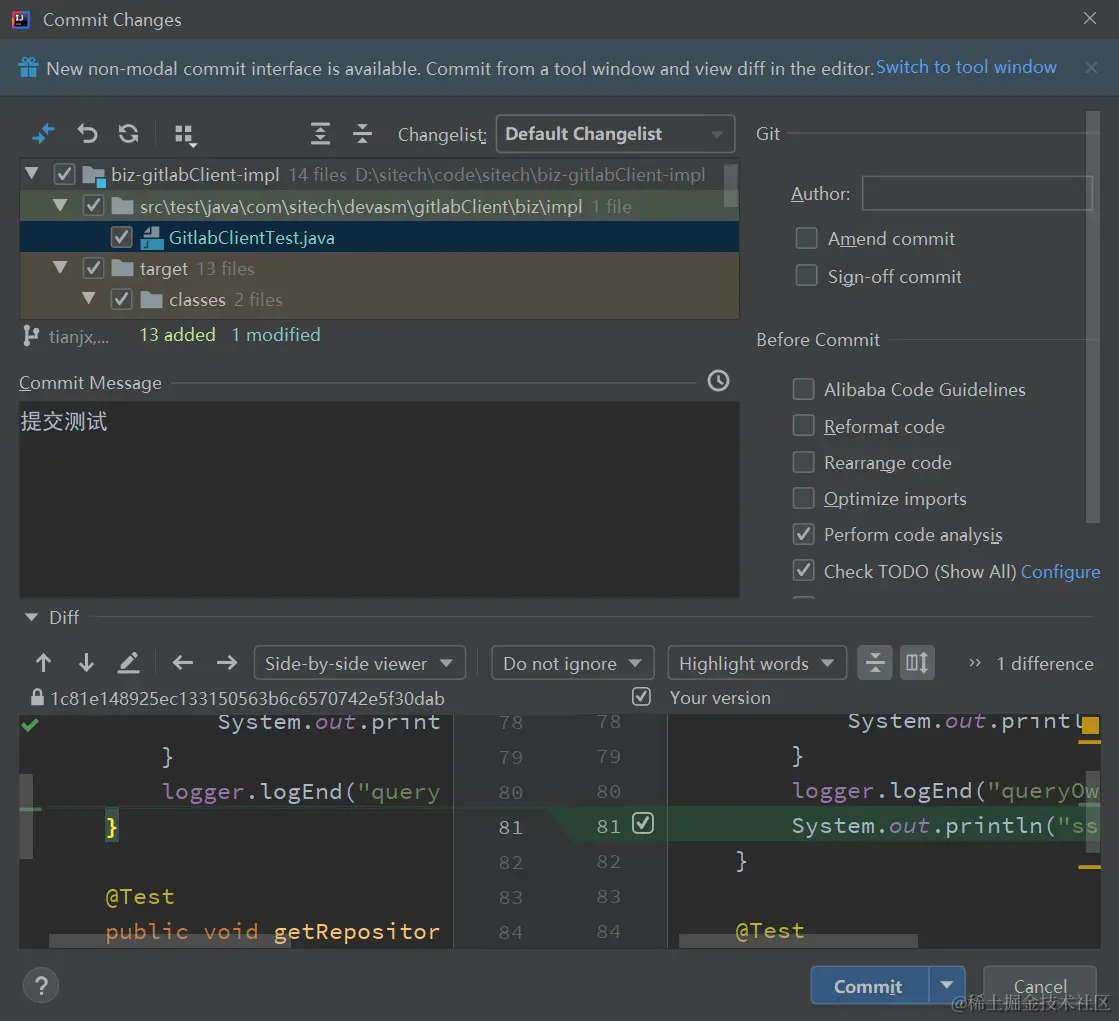Click the Cancel button
This screenshot has height=1021, width=1119.
point(1040,985)
